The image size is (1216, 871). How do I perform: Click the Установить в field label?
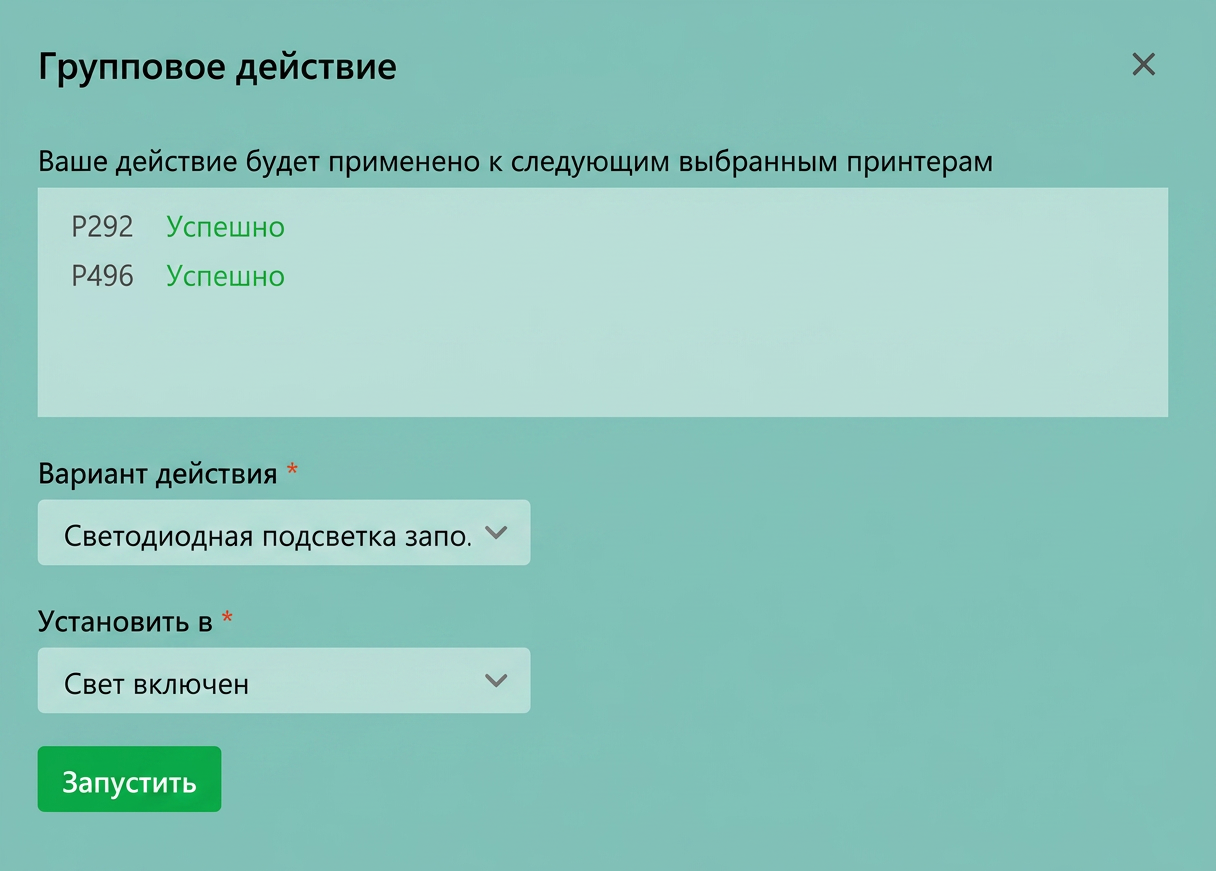click(x=125, y=621)
